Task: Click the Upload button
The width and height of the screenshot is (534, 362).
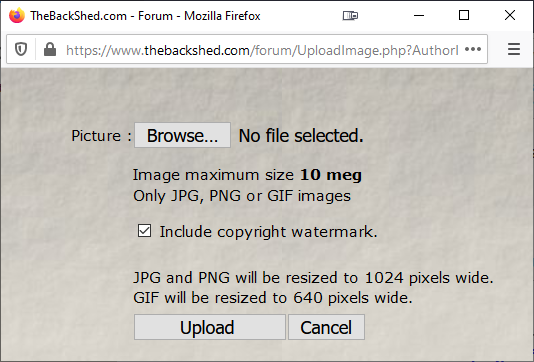Action: pos(209,327)
